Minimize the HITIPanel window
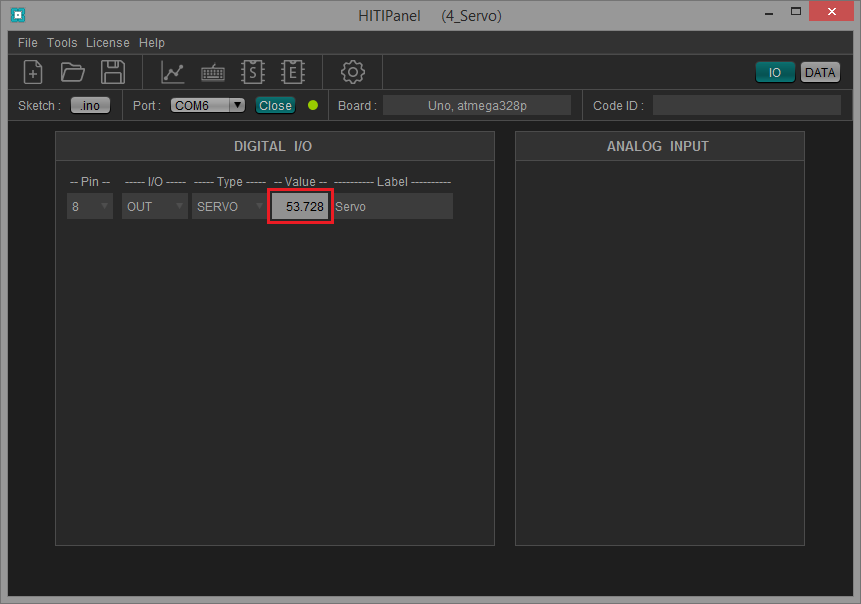This screenshot has height=604, width=861. 769,12
